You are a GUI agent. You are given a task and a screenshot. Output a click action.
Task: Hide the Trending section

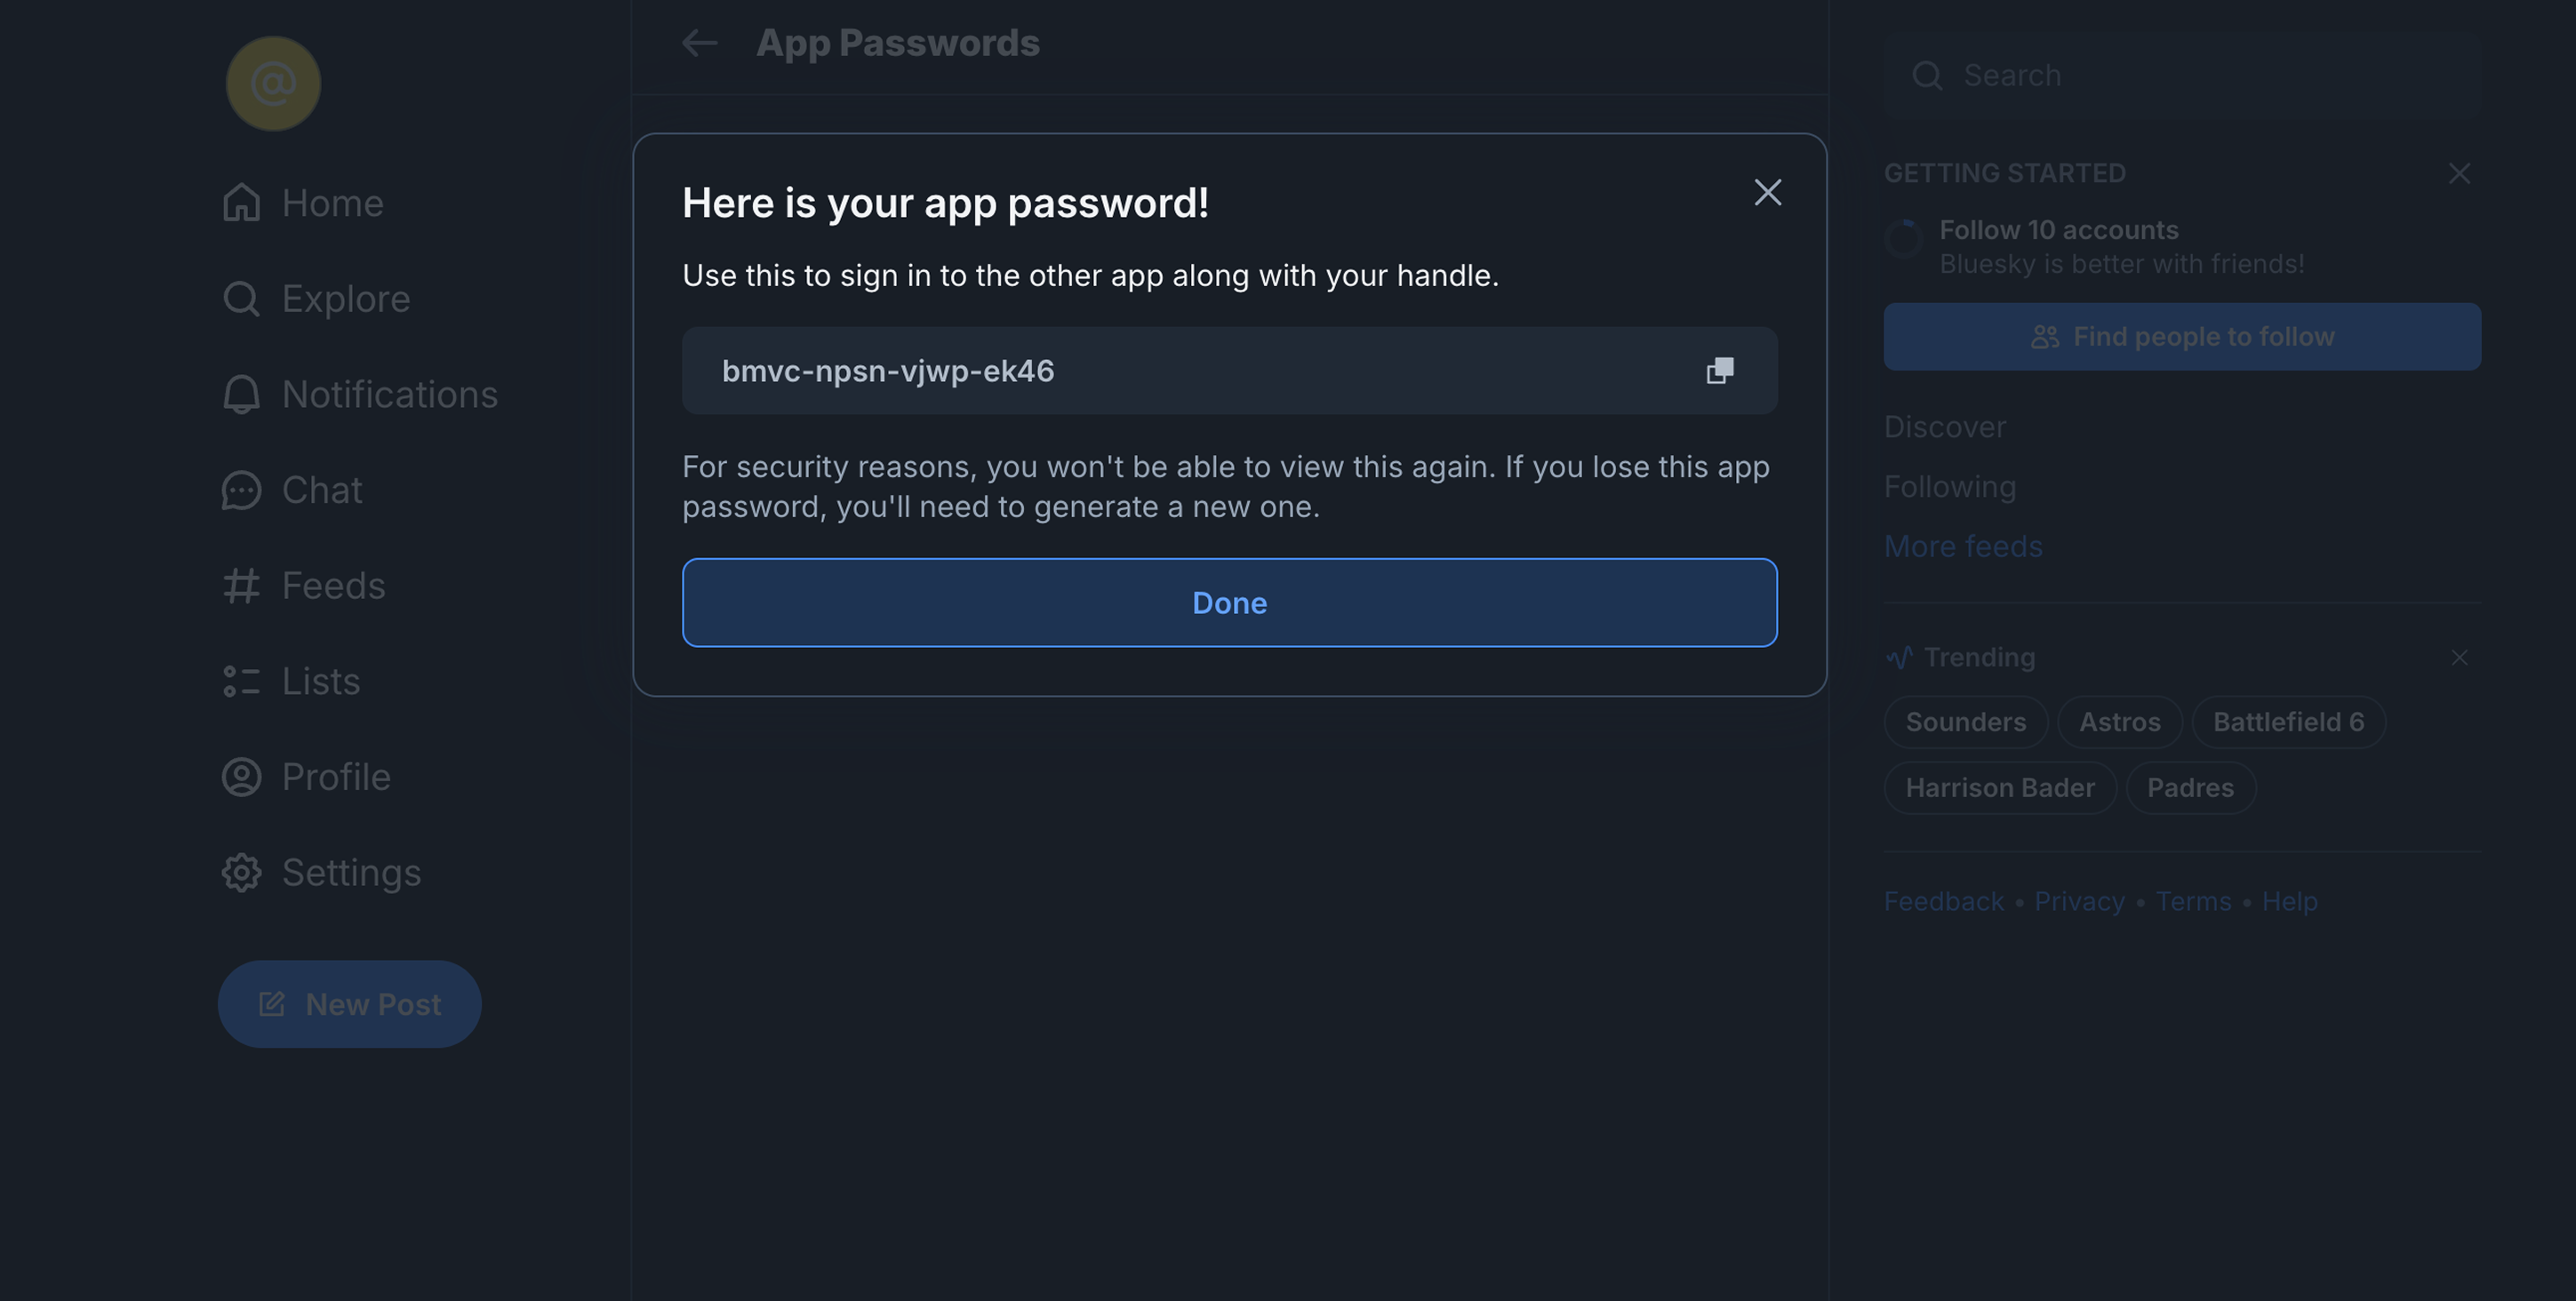point(2459,657)
